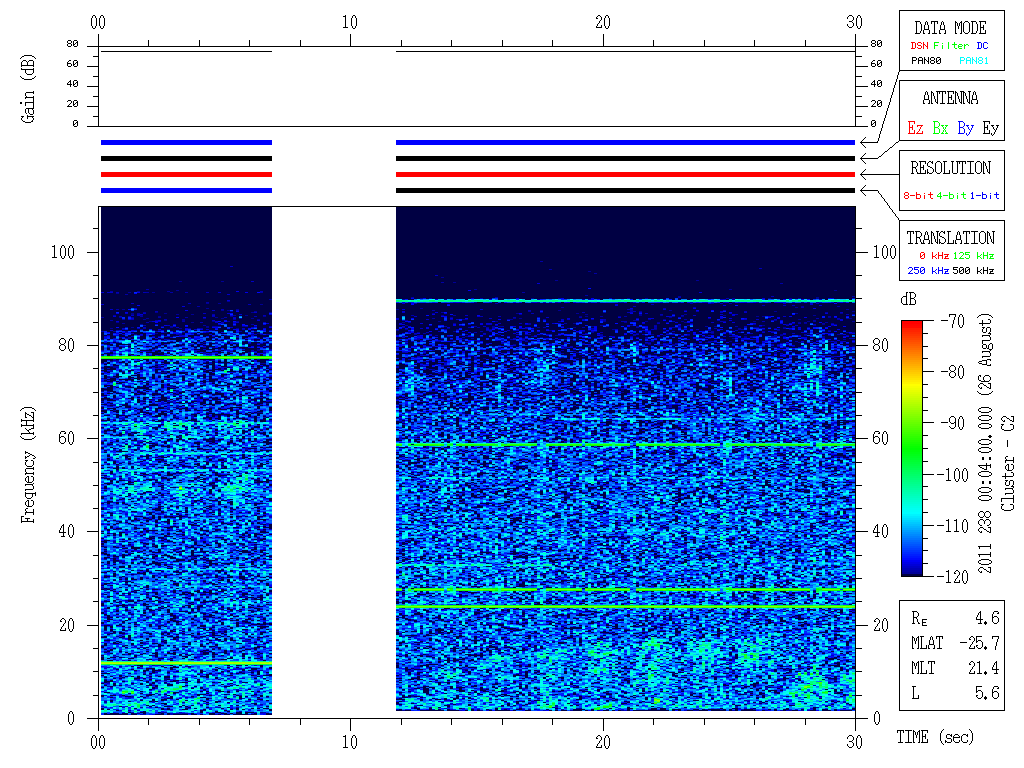Screen dimensions: 1024x768
Task: Click the blue By antenna label
Action: (x=965, y=129)
